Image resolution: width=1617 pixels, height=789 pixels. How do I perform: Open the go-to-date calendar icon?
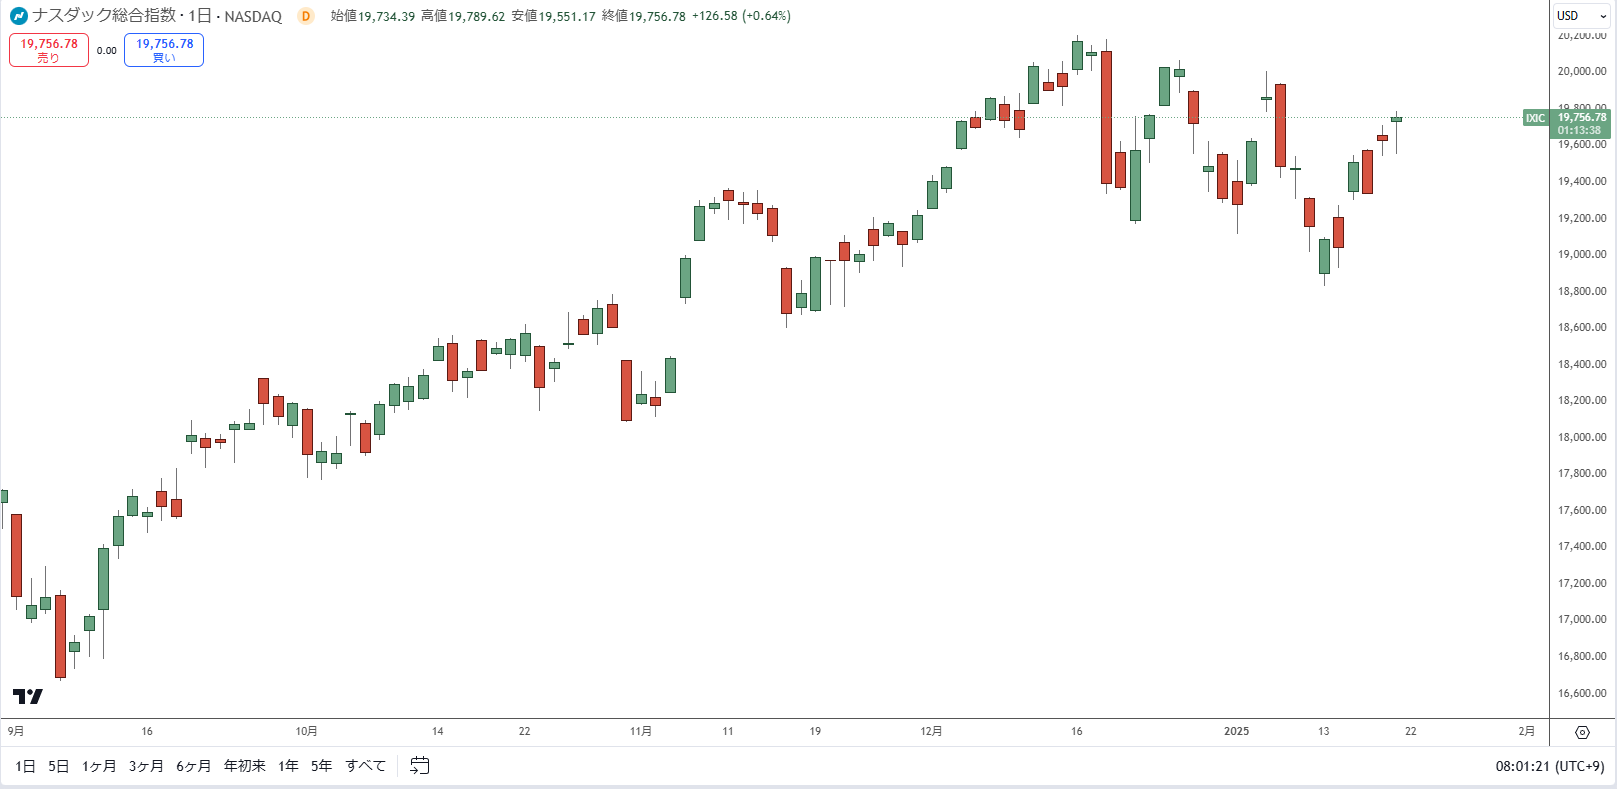[x=420, y=766]
